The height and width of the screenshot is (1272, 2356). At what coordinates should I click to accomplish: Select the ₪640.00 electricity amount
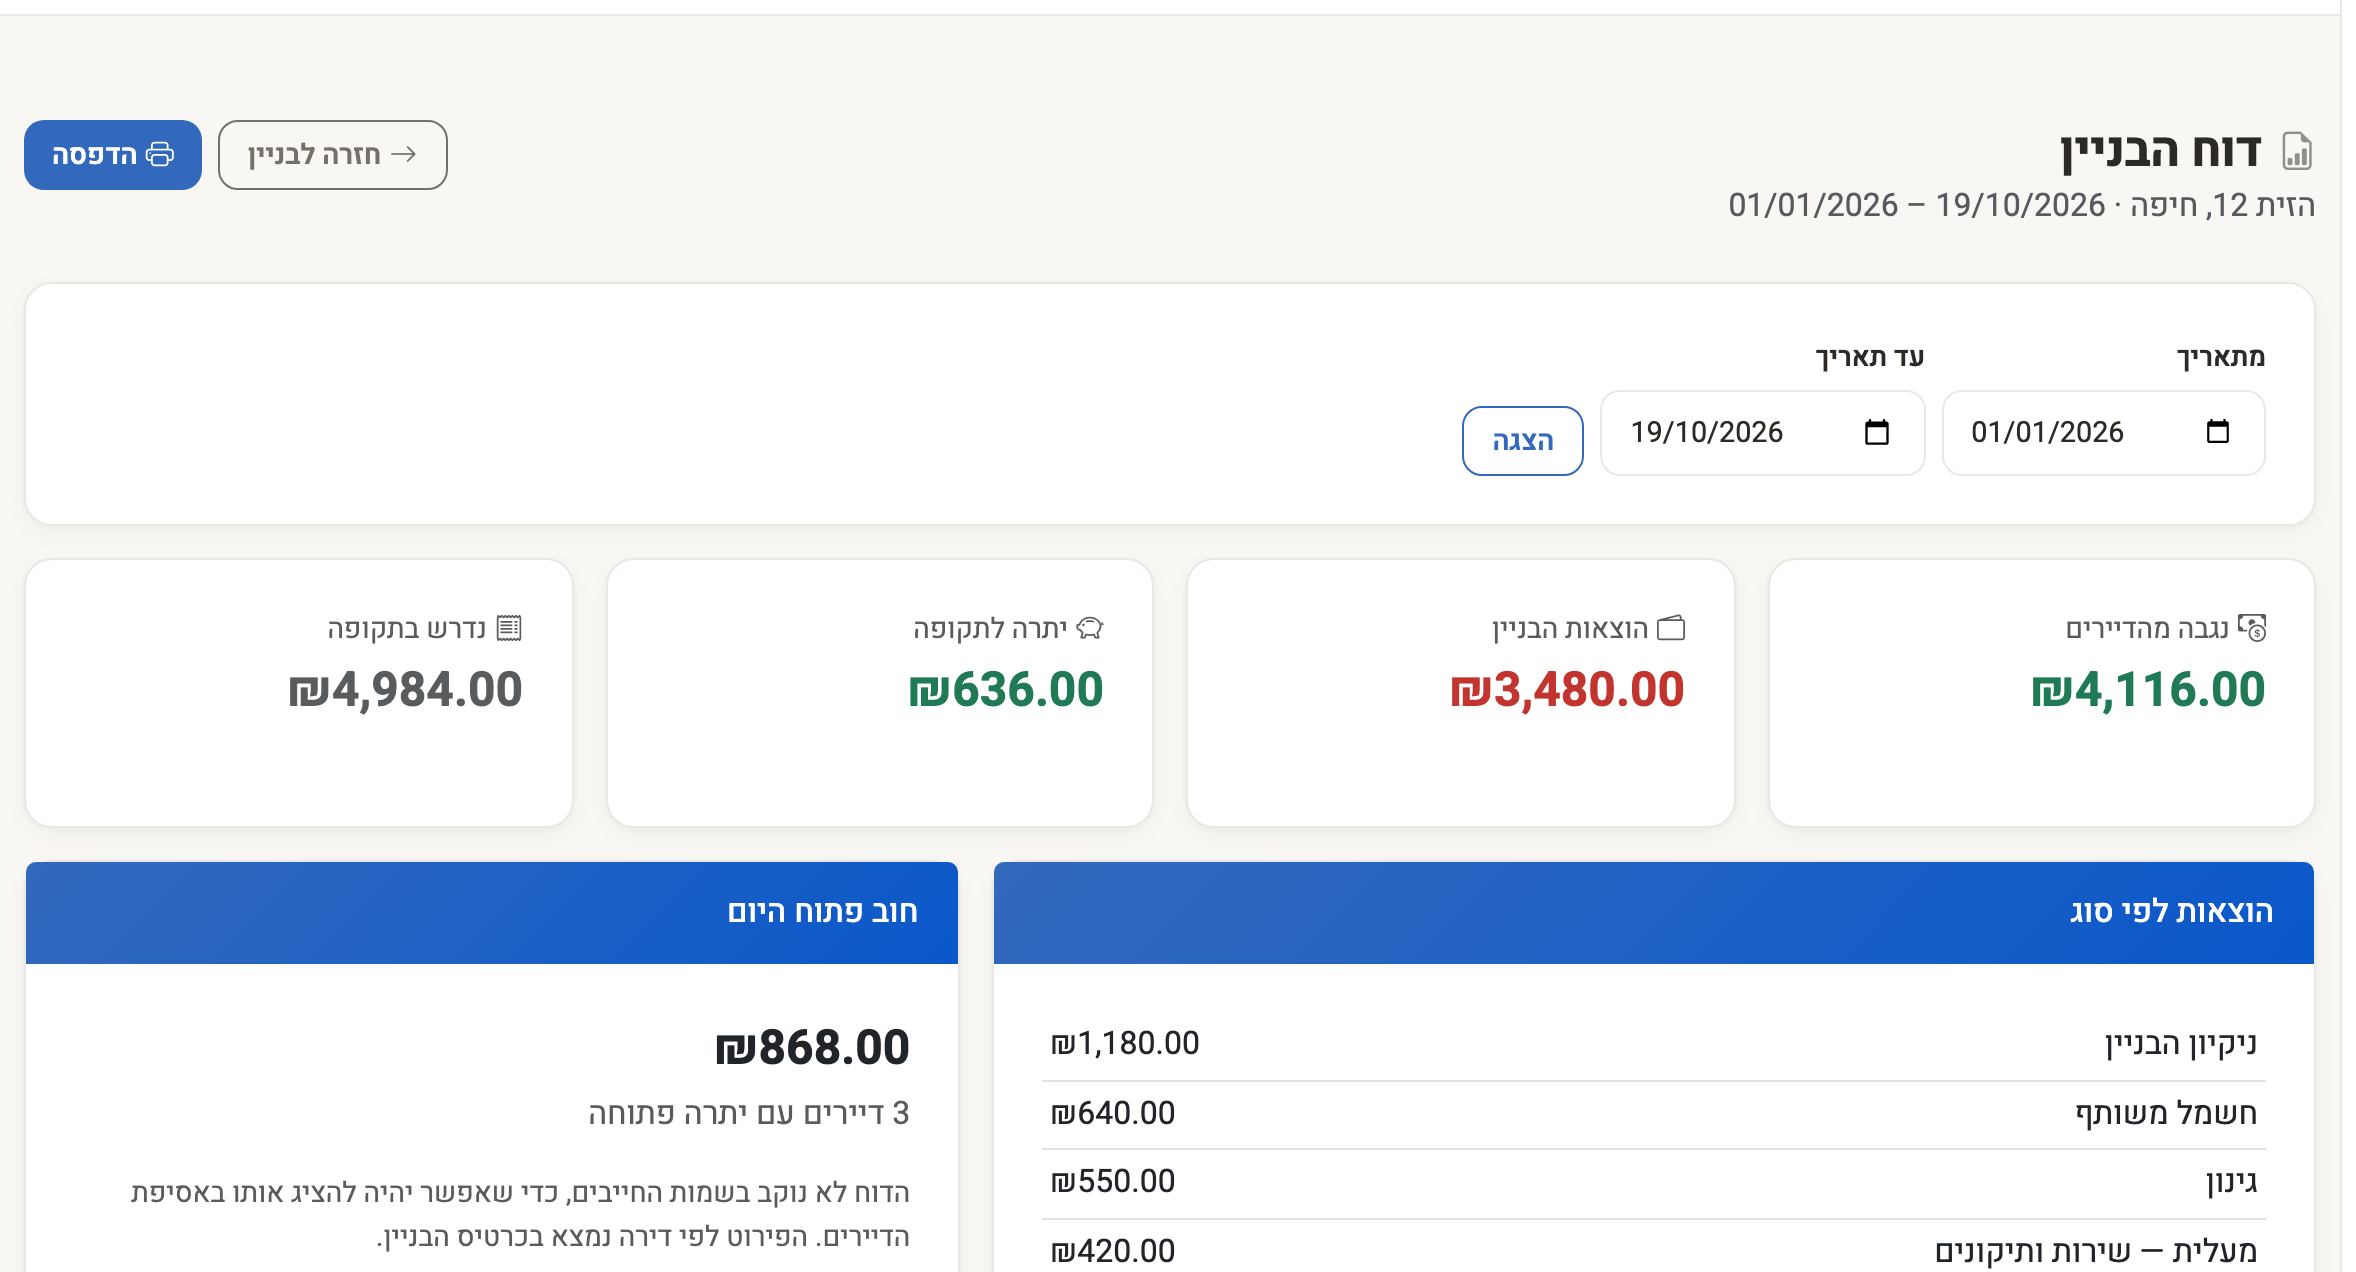coord(1113,1114)
